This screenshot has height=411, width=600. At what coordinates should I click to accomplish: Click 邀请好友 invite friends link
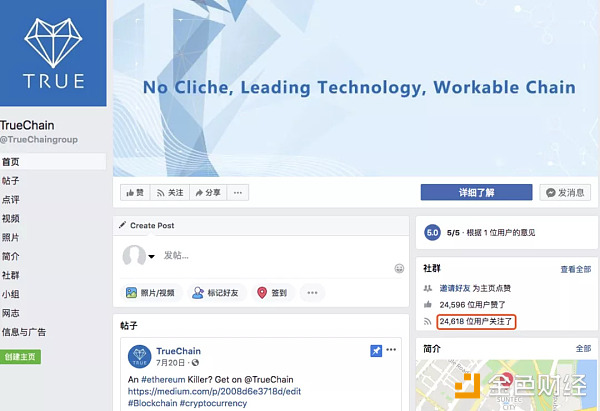[x=455, y=288]
